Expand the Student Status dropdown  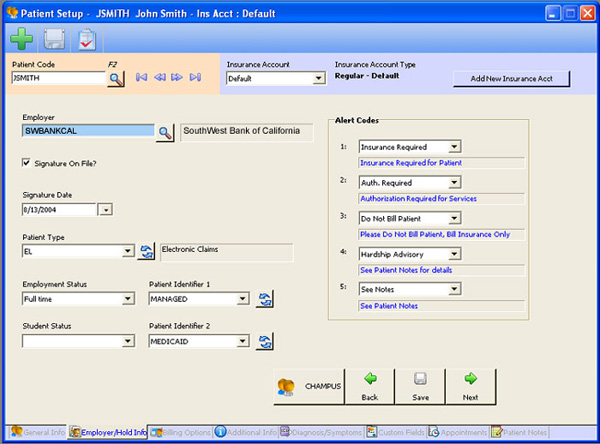(x=127, y=342)
